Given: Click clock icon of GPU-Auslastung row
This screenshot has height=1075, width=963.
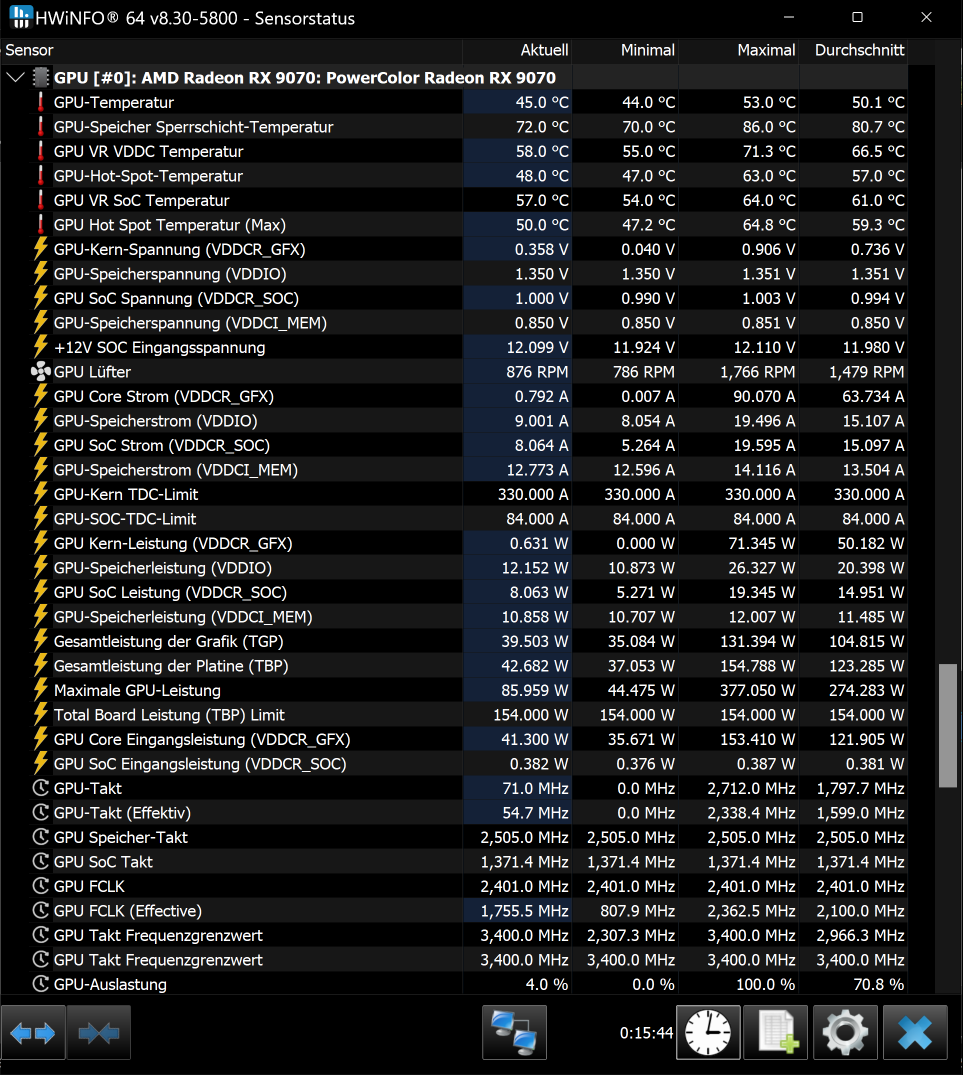Looking at the screenshot, I should click(x=40, y=985).
